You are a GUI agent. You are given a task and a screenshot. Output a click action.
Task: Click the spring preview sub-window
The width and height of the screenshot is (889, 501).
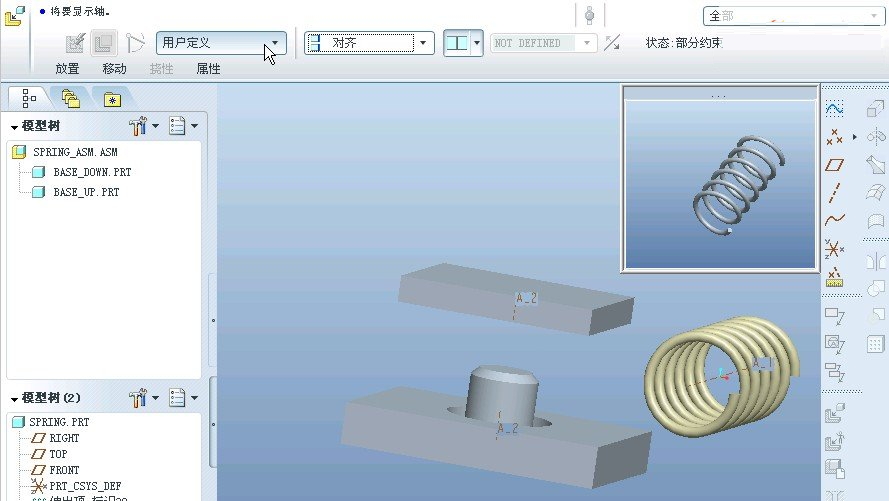click(x=720, y=180)
